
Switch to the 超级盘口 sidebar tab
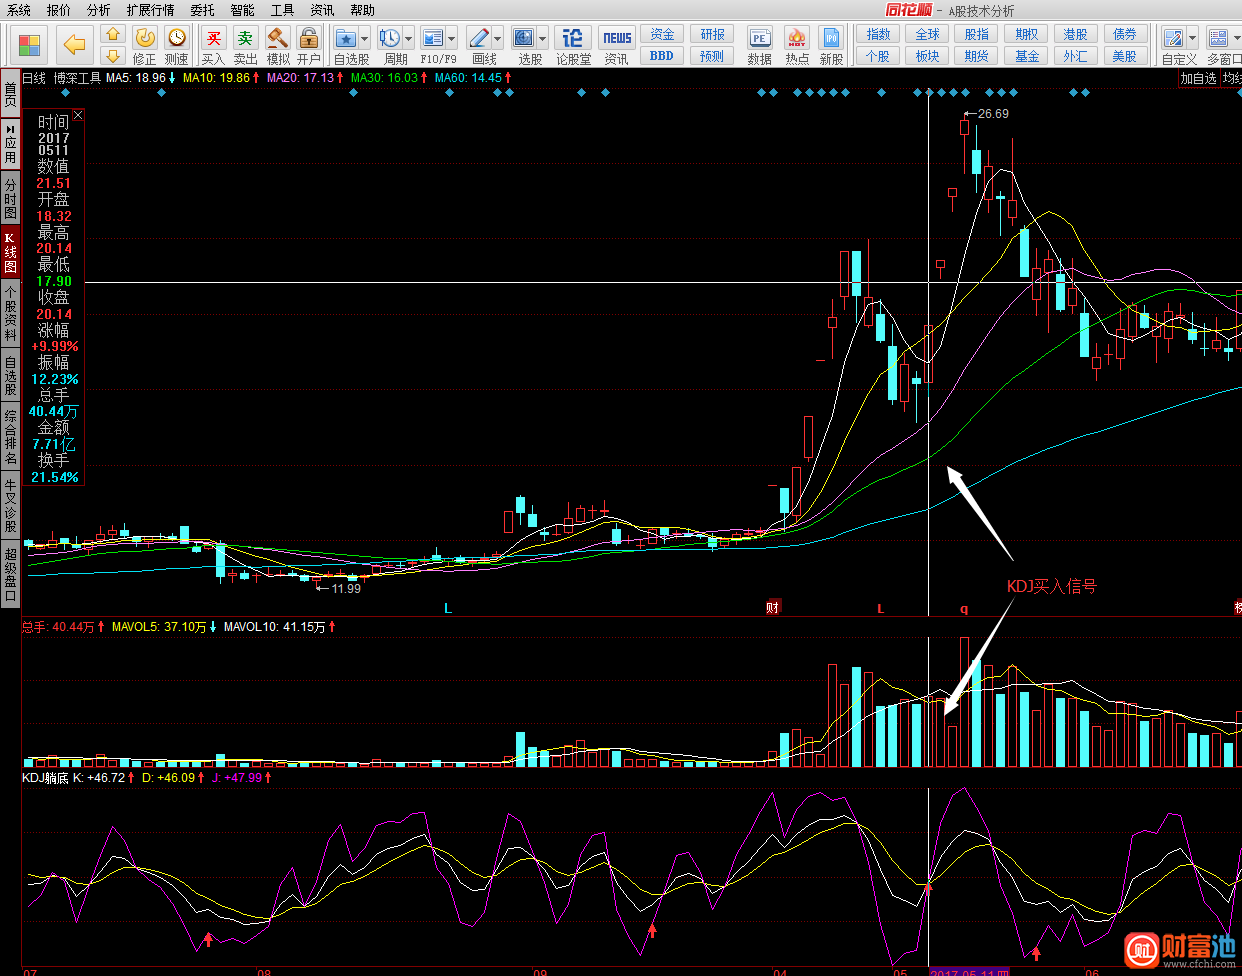click(x=10, y=573)
